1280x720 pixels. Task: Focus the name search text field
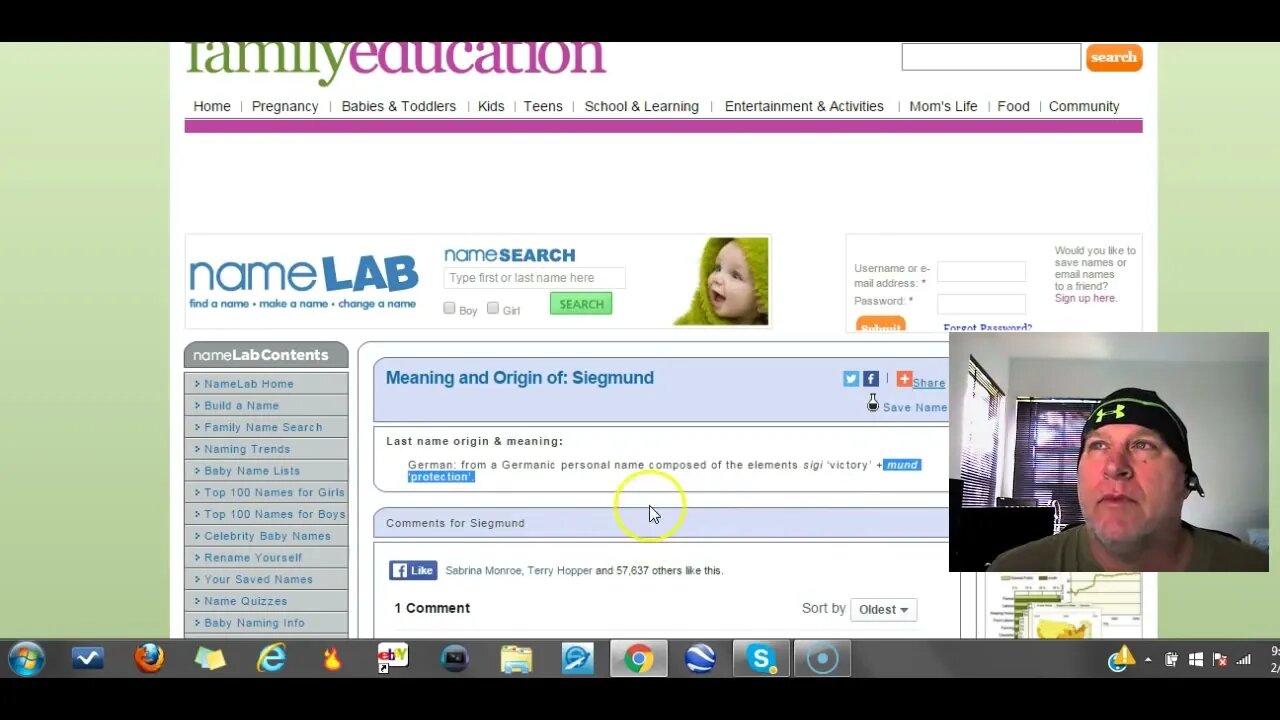click(x=534, y=278)
